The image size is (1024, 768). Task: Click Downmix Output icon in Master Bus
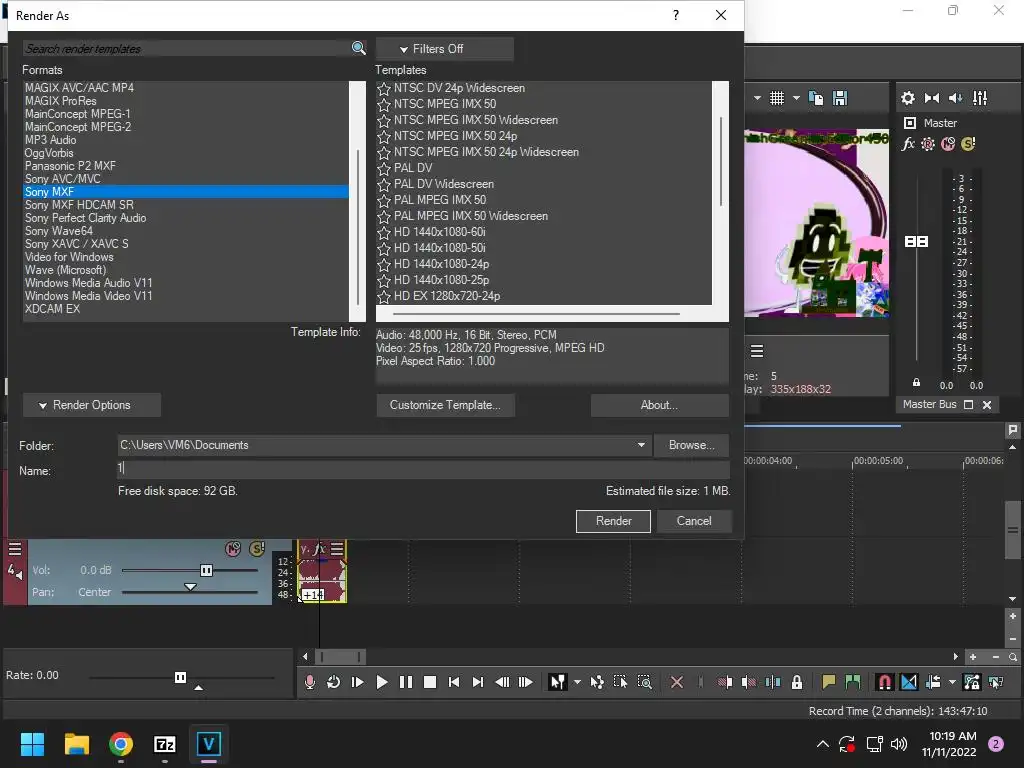click(932, 98)
